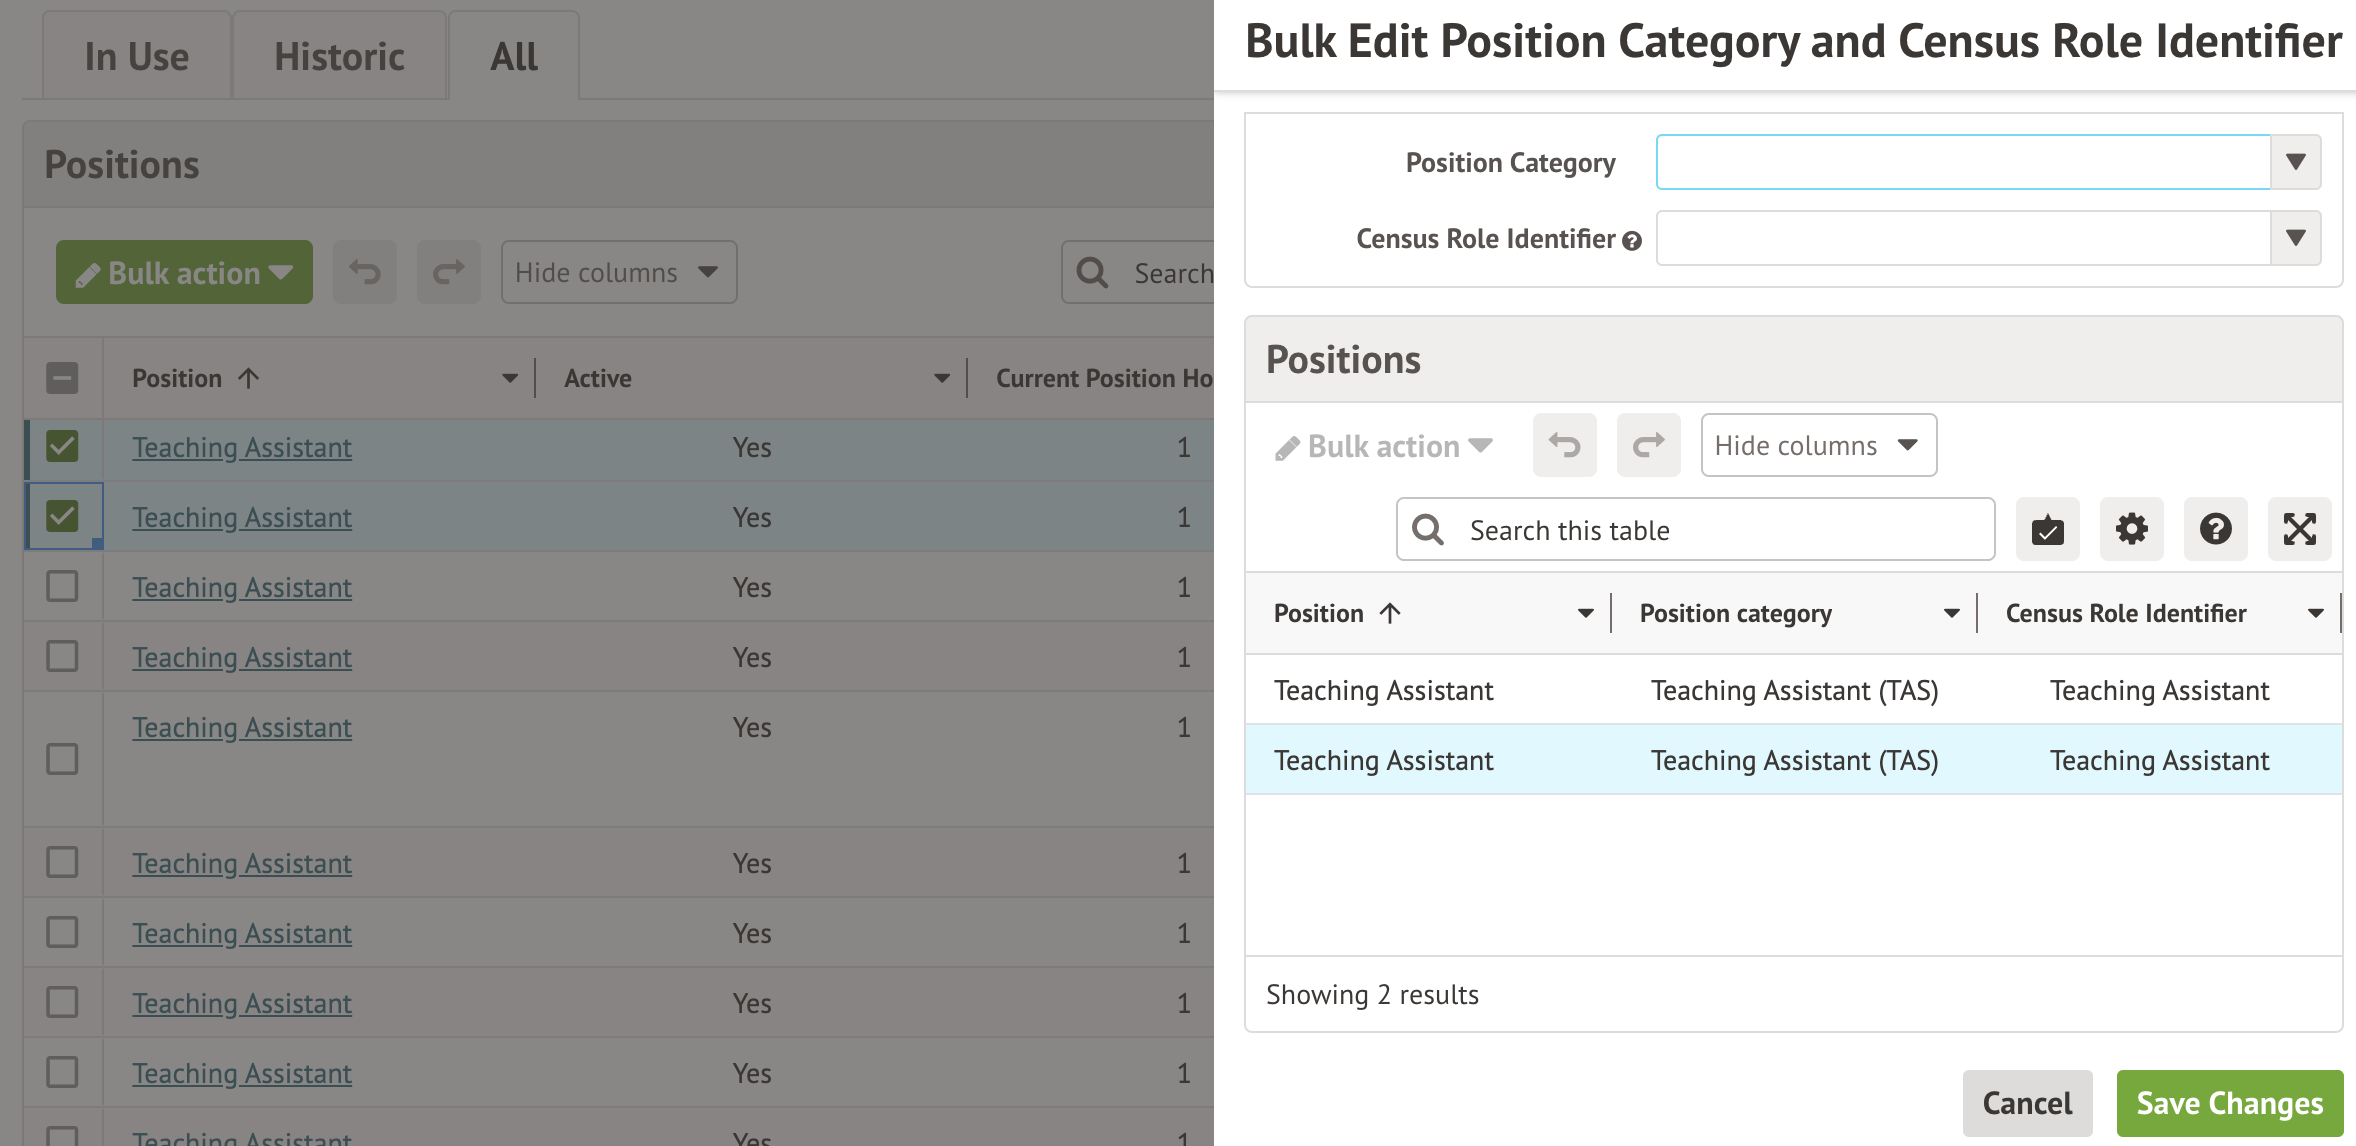This screenshot has width=2356, height=1146.
Task: Open Hide columns dropdown in side panel
Action: click(1818, 445)
